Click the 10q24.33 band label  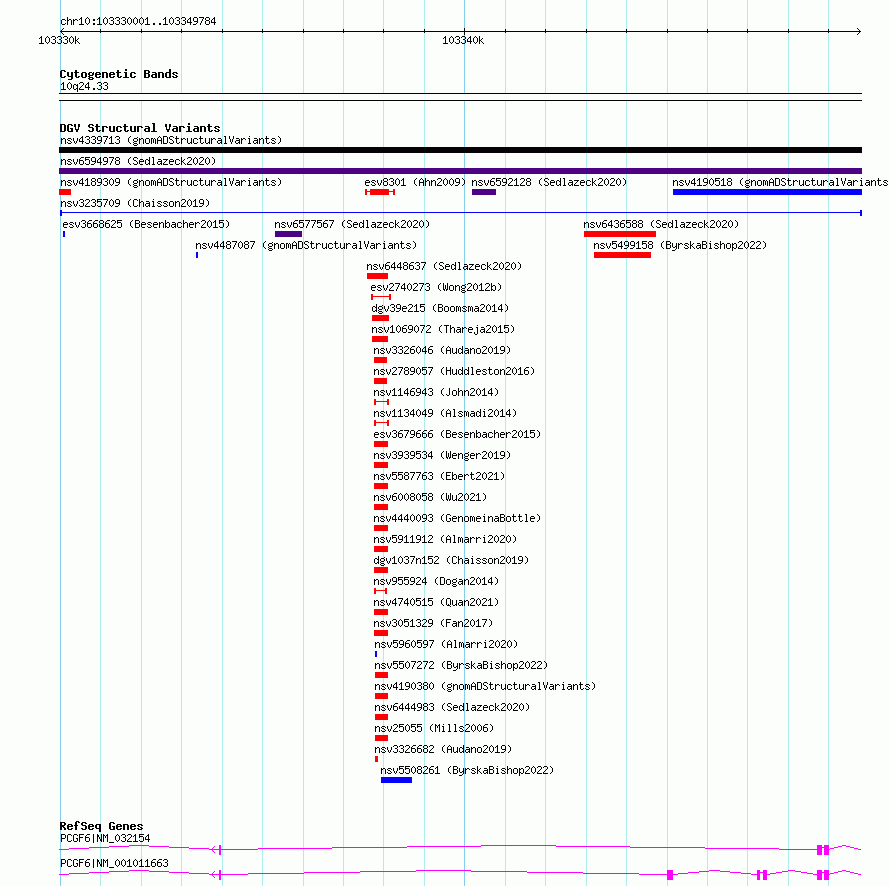point(84,86)
